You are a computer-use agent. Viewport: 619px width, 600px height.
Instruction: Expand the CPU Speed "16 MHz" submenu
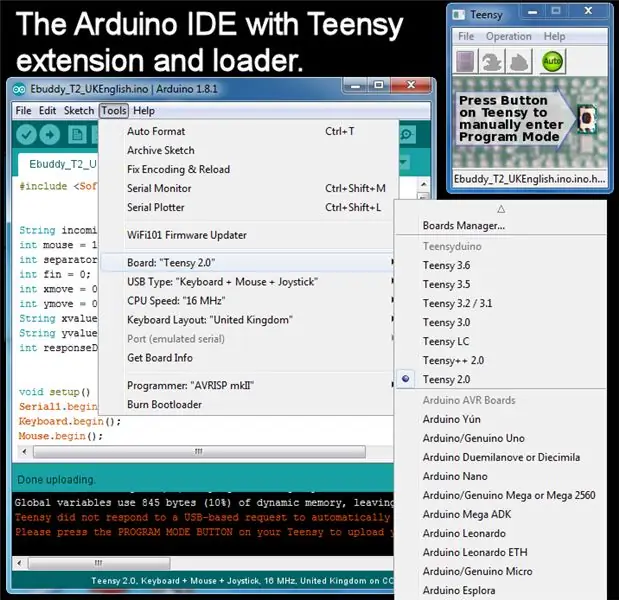coord(247,301)
